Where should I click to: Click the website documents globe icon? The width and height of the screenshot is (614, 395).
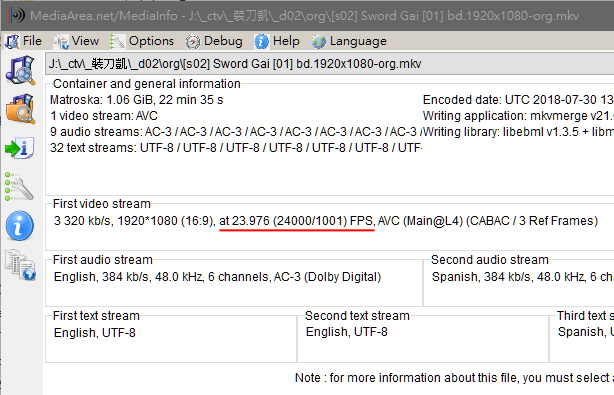point(20,265)
